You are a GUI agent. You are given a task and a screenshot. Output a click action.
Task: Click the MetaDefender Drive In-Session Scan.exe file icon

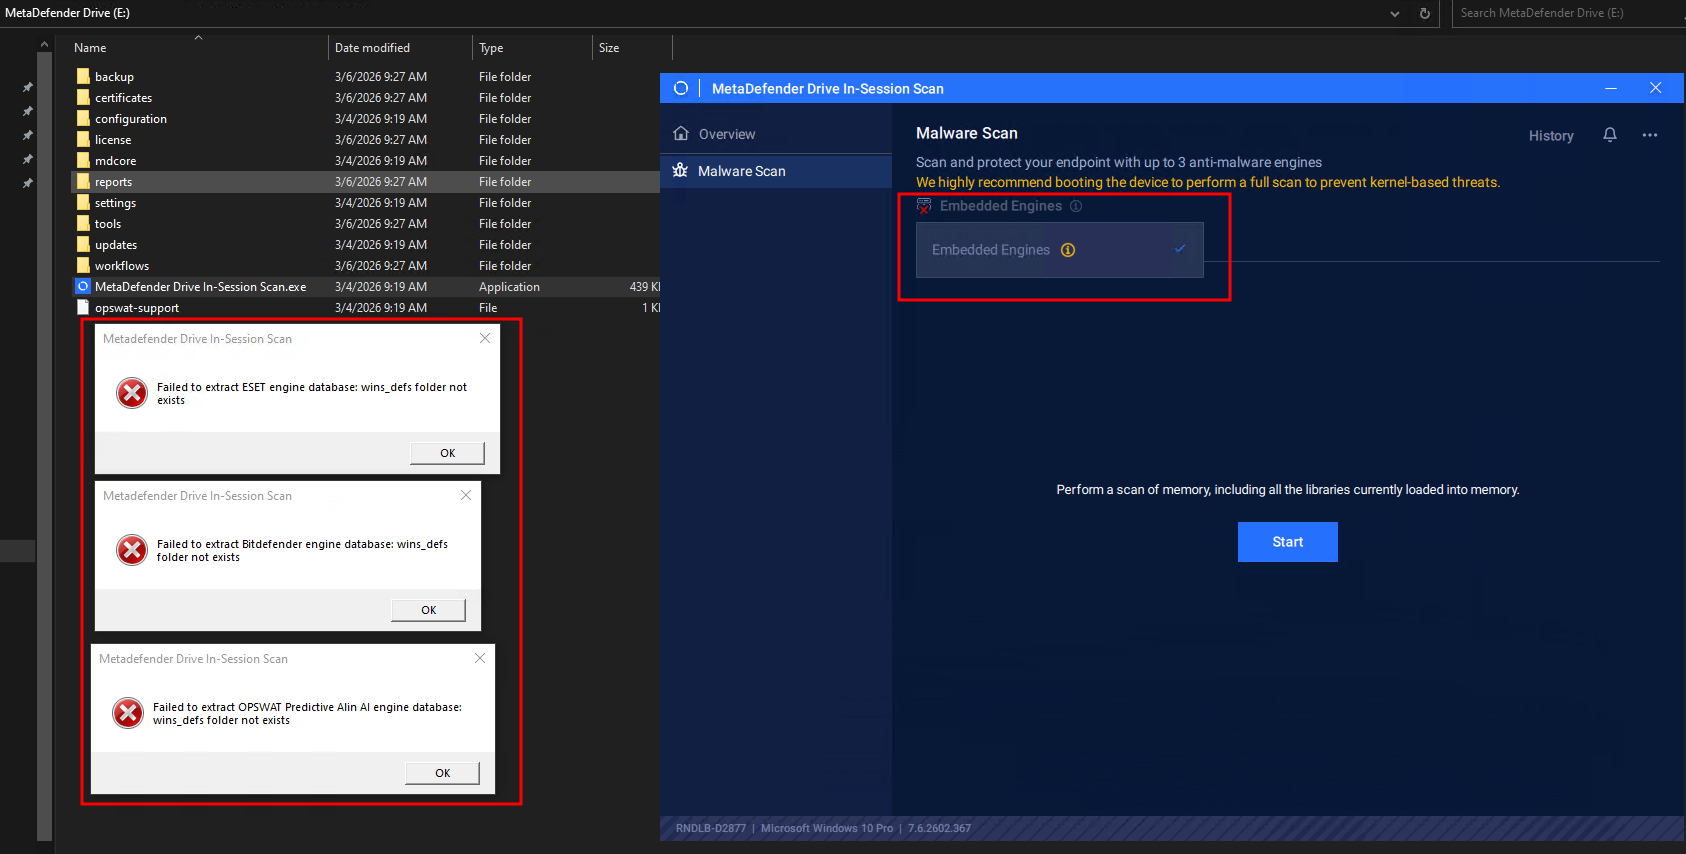[x=83, y=286]
